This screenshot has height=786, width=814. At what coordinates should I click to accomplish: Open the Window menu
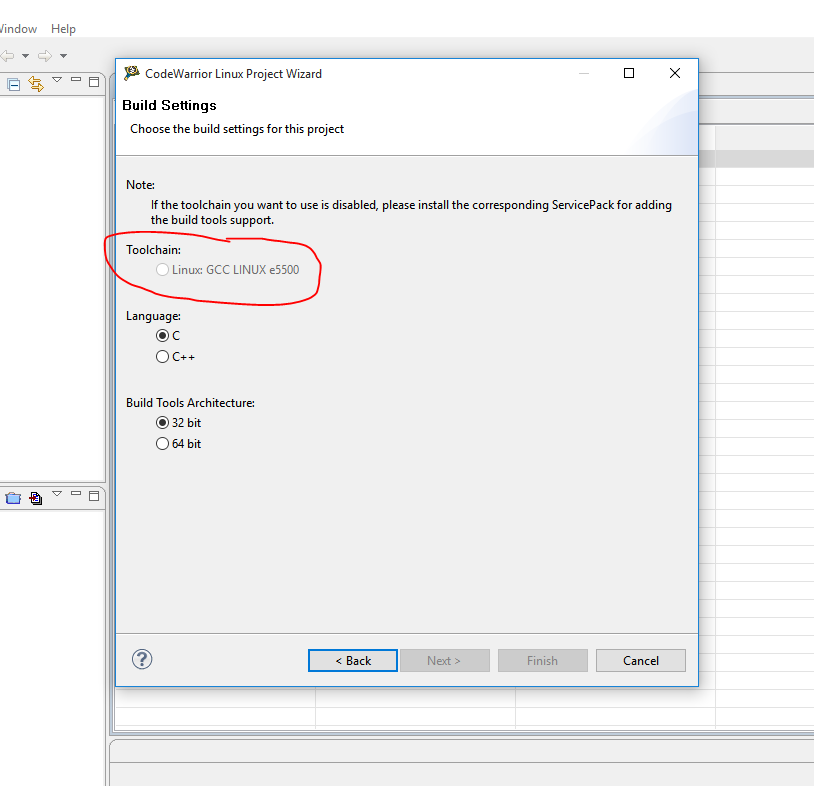pyautogui.click(x=18, y=29)
